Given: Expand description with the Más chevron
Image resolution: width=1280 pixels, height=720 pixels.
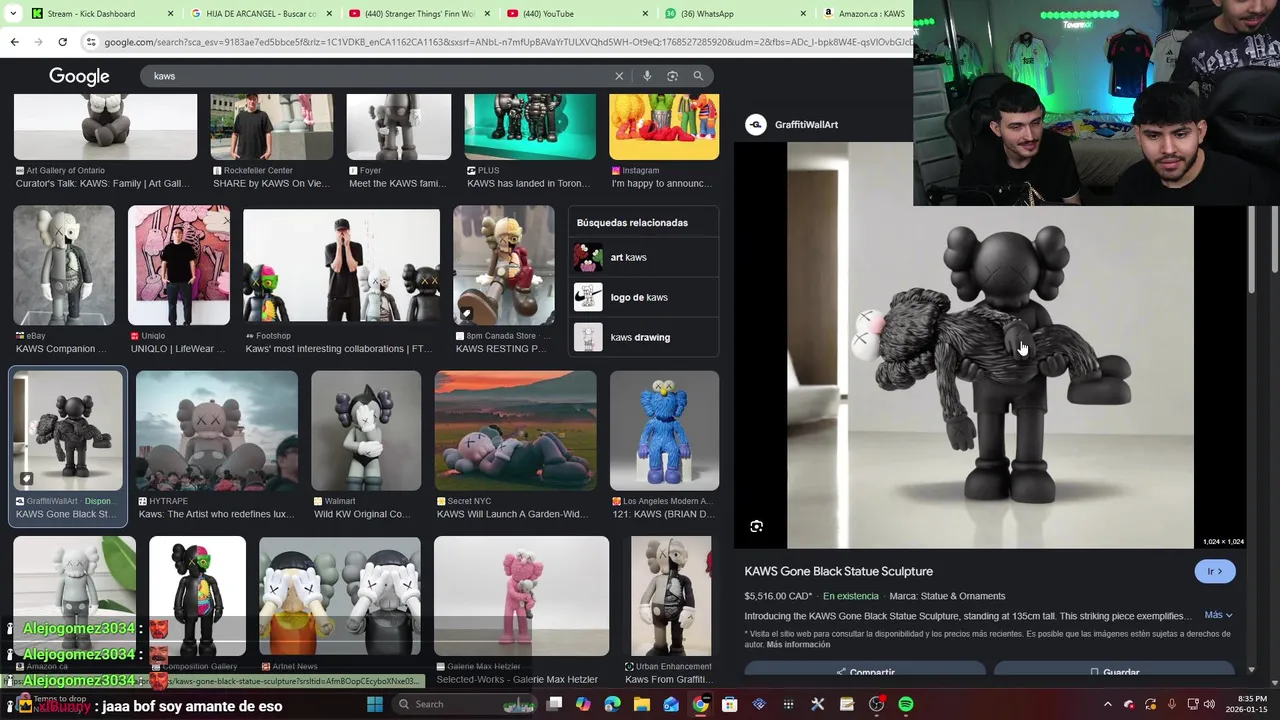Looking at the screenshot, I should pyautogui.click(x=1218, y=615).
